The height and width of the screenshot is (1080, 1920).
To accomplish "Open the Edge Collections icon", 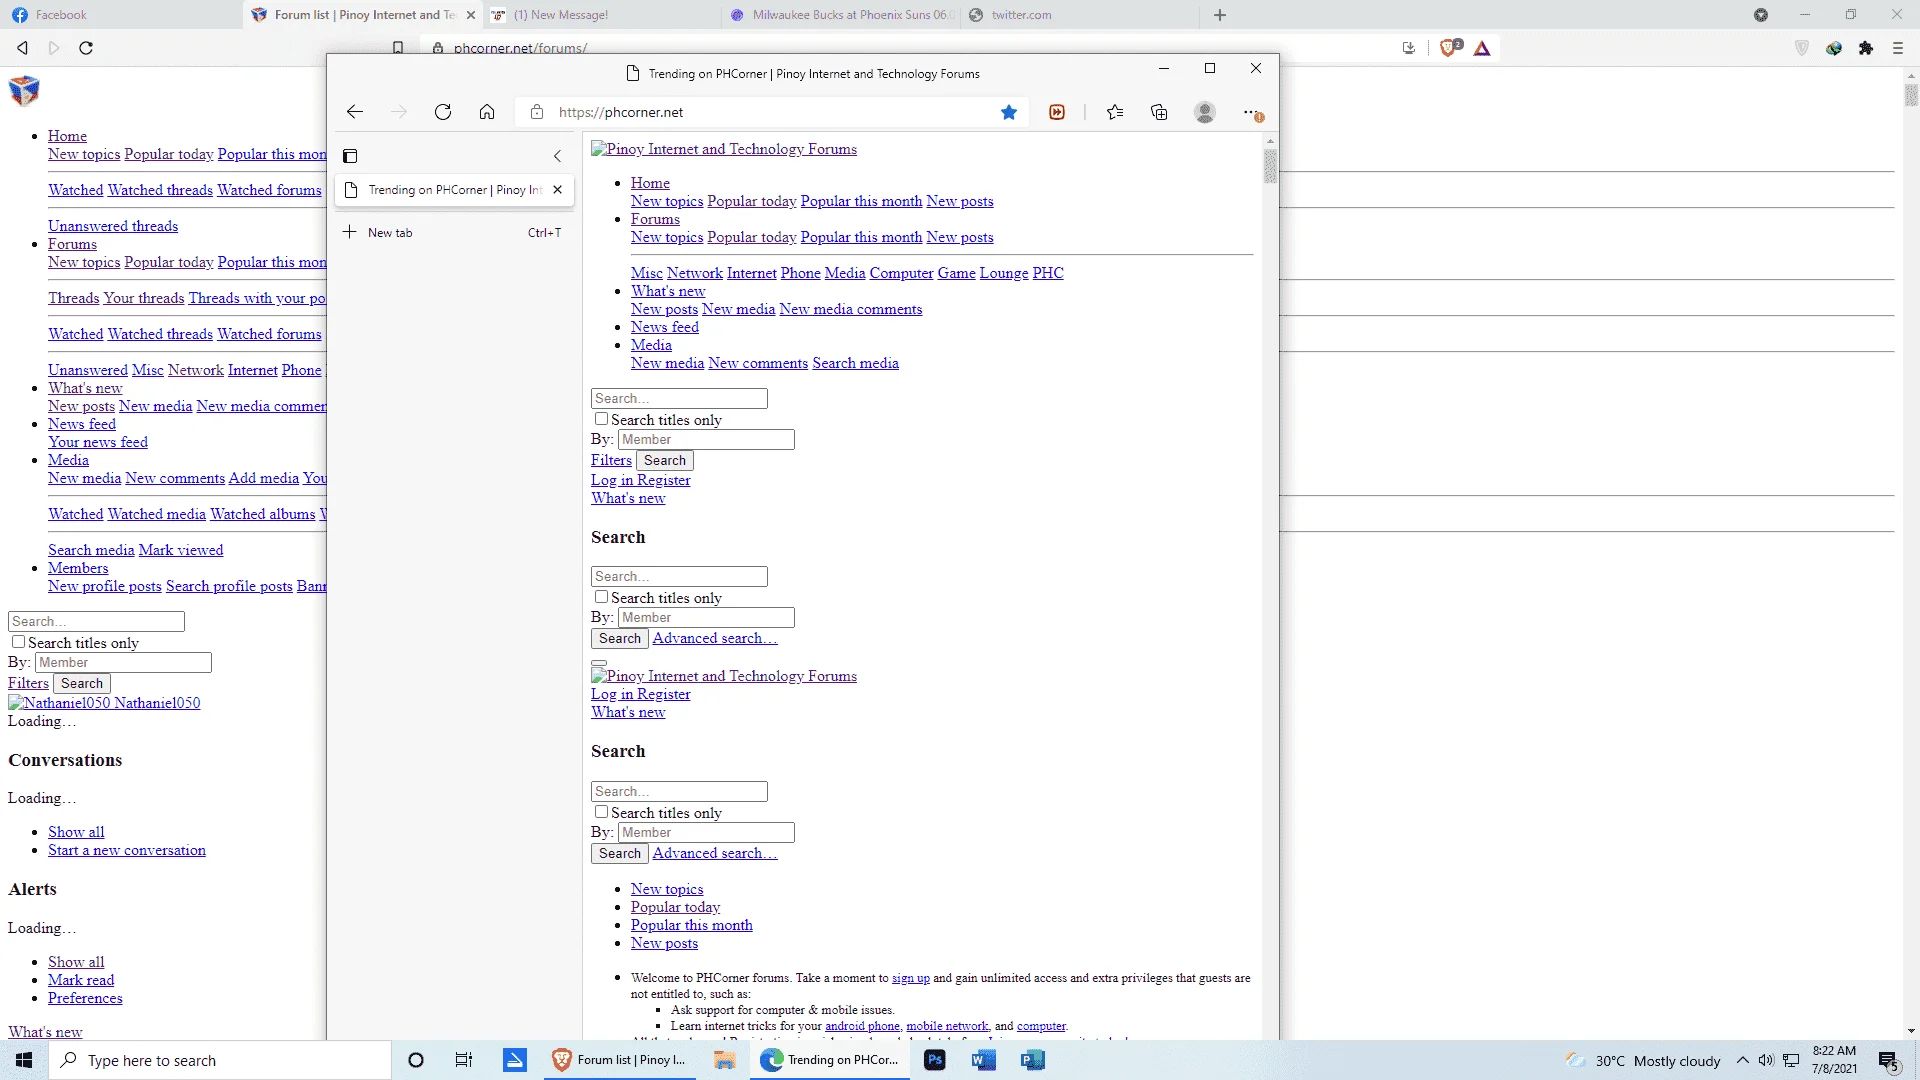I will coord(1159,112).
